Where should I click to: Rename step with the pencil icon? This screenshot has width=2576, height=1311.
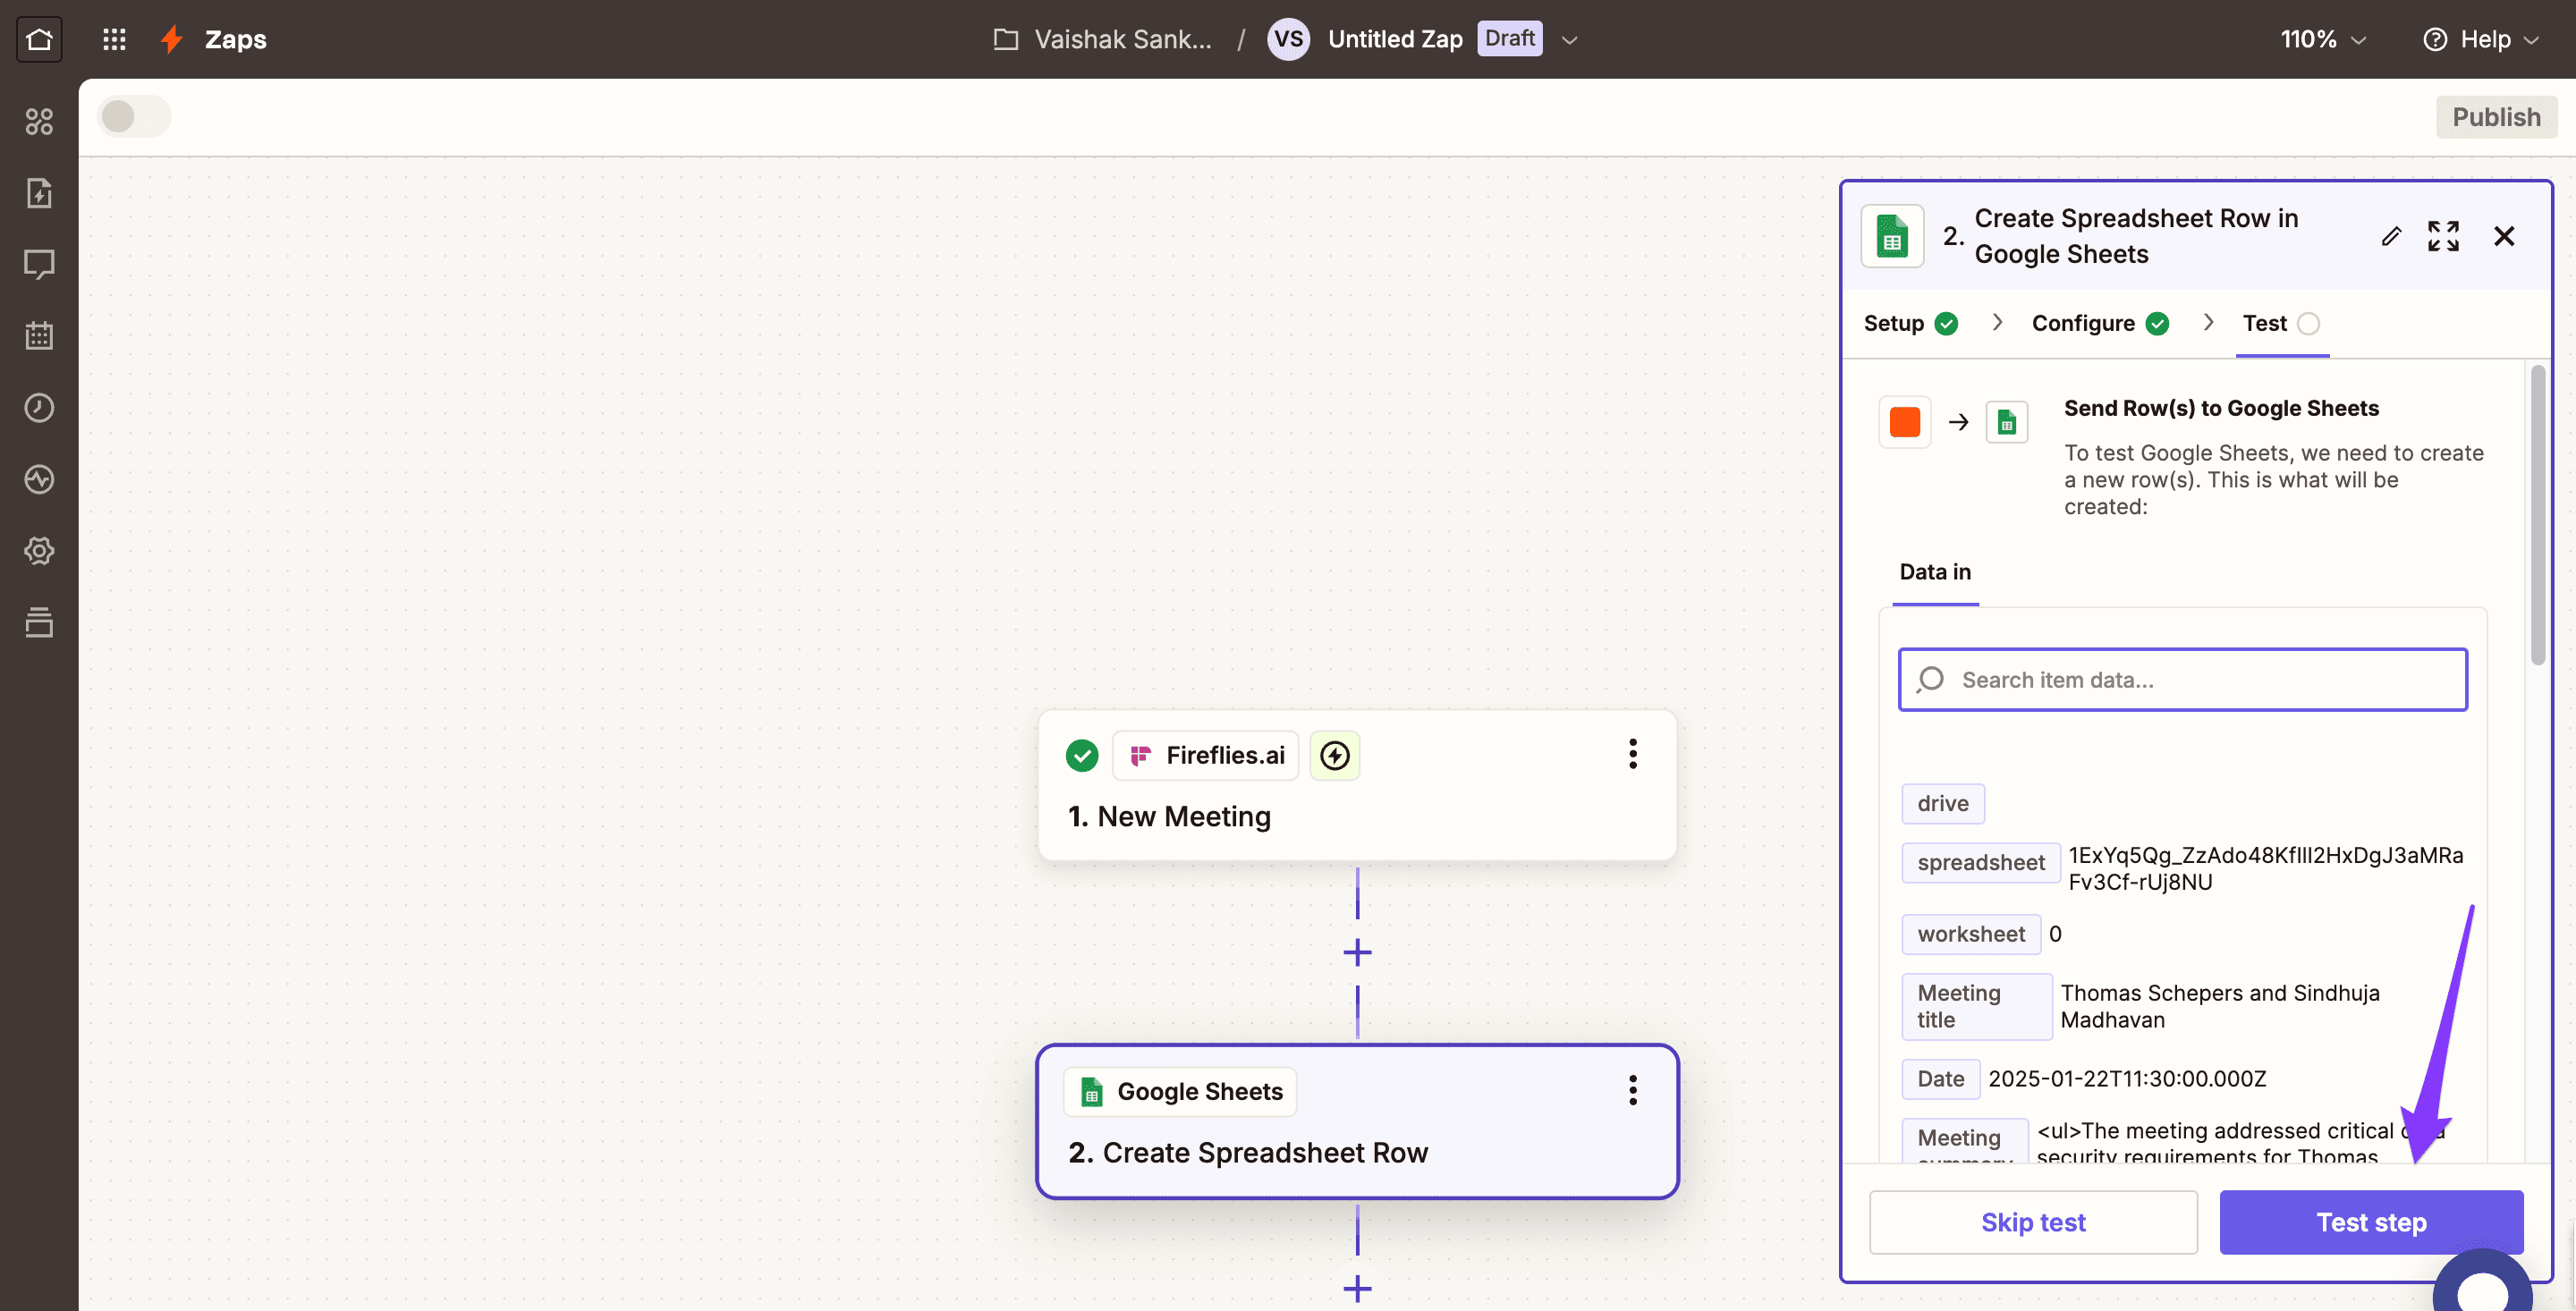2391,236
